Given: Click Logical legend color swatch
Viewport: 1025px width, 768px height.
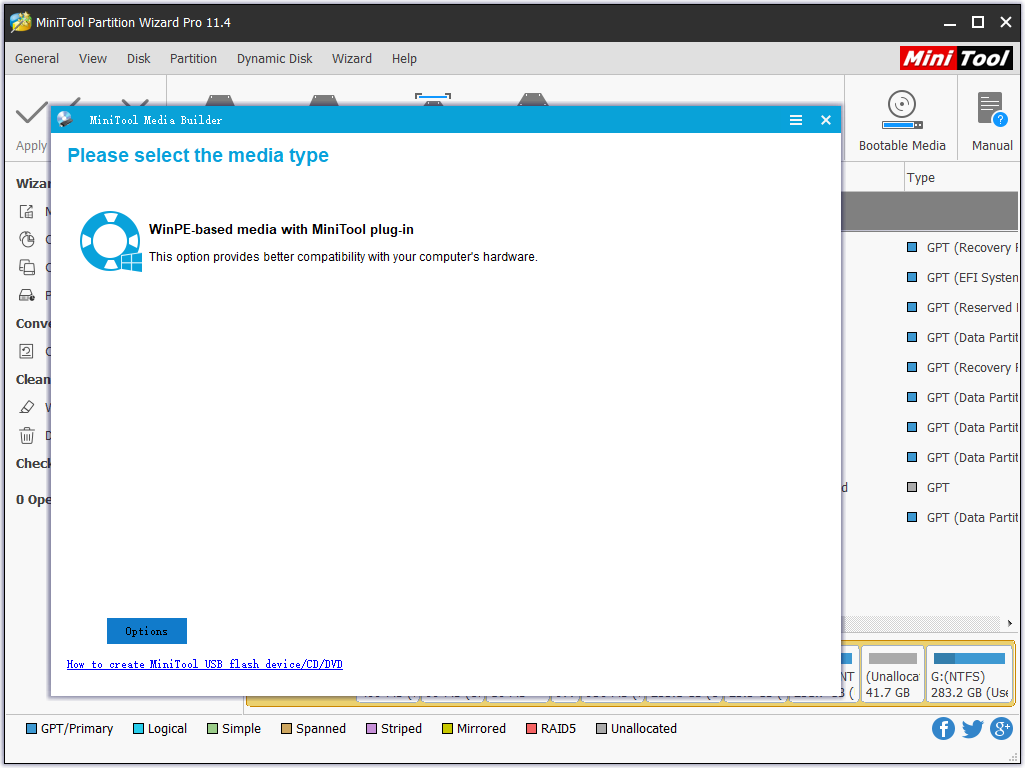Looking at the screenshot, I should point(138,729).
